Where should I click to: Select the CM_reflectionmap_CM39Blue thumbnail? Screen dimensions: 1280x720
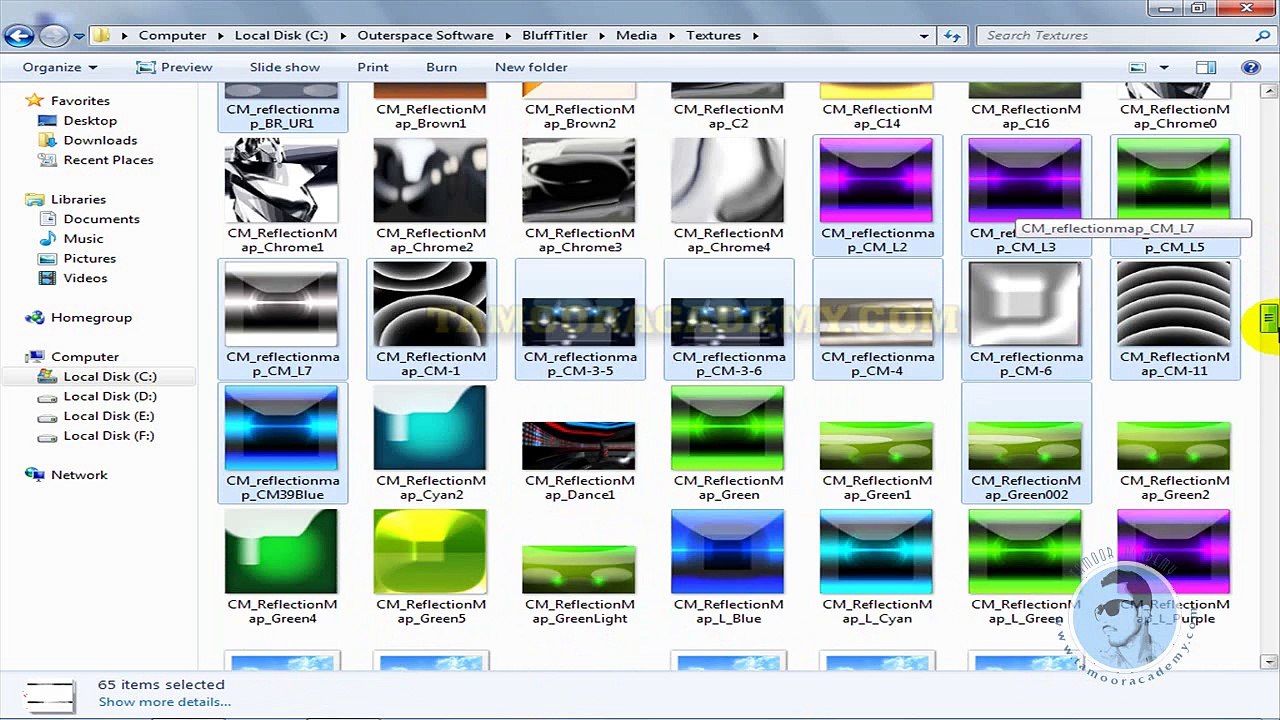[282, 429]
